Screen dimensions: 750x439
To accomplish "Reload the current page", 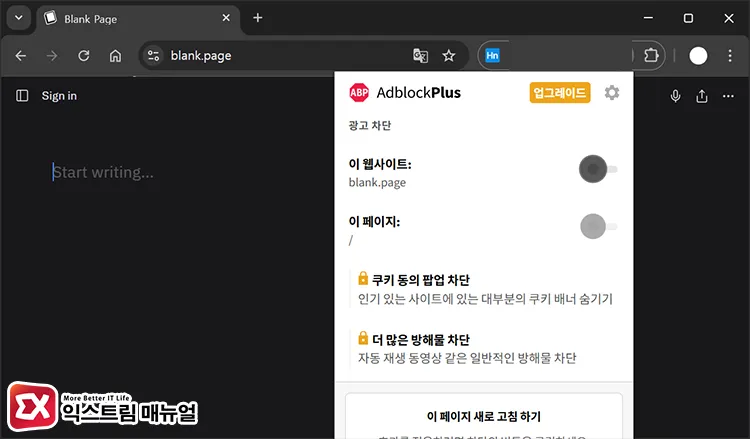I will [x=84, y=56].
